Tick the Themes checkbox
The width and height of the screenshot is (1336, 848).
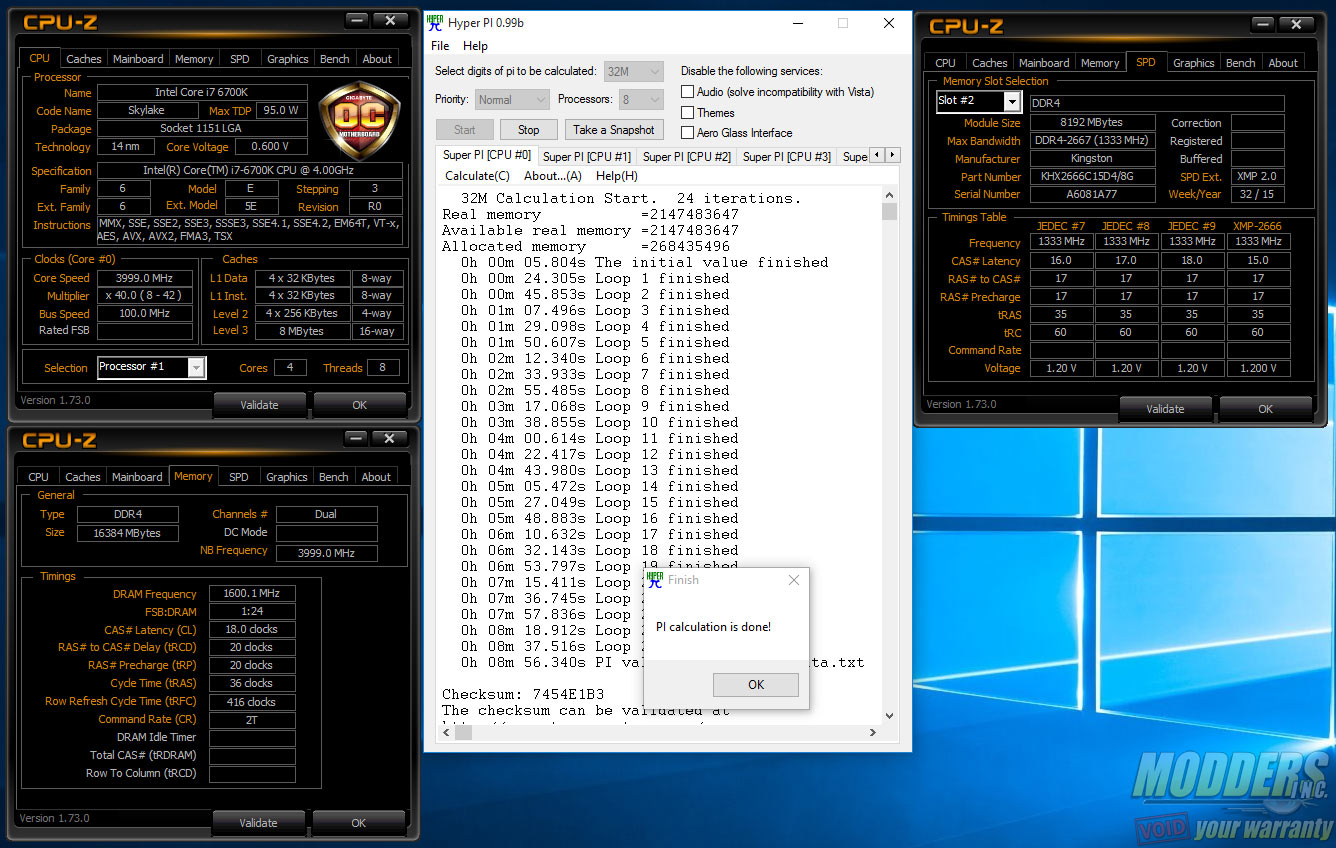coord(687,112)
